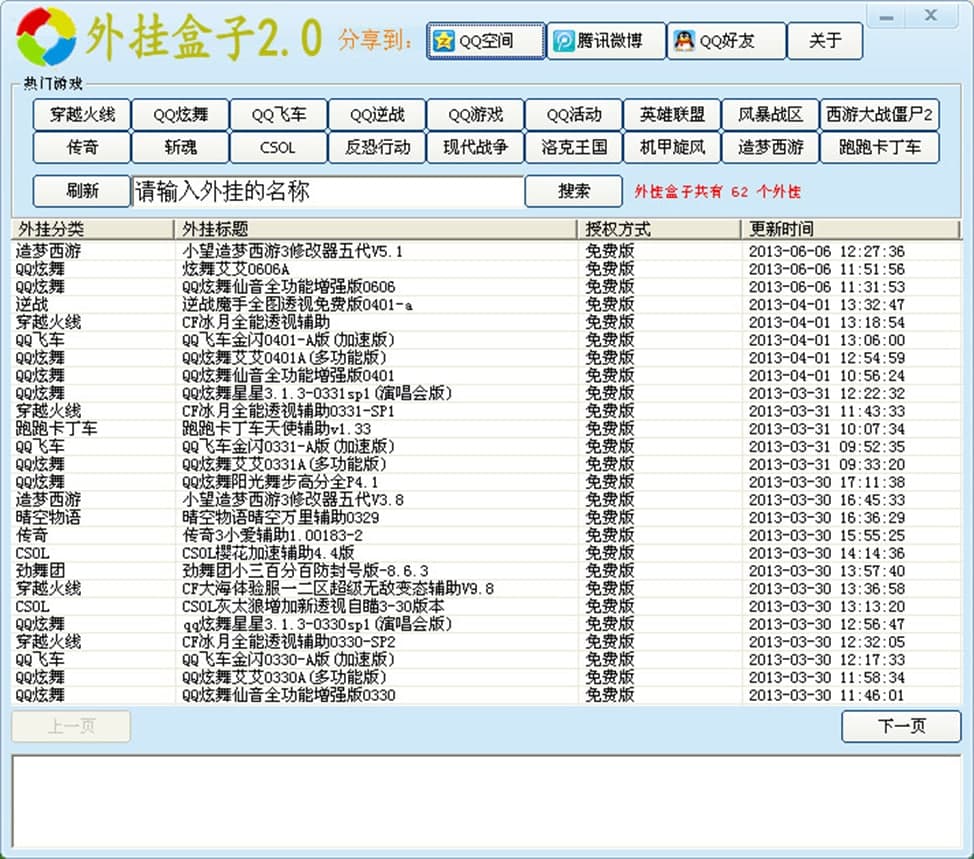Select row QQ飞车金闪0330-A版(加速版)
Viewport: 974px width, 859px height.
tap(486, 660)
